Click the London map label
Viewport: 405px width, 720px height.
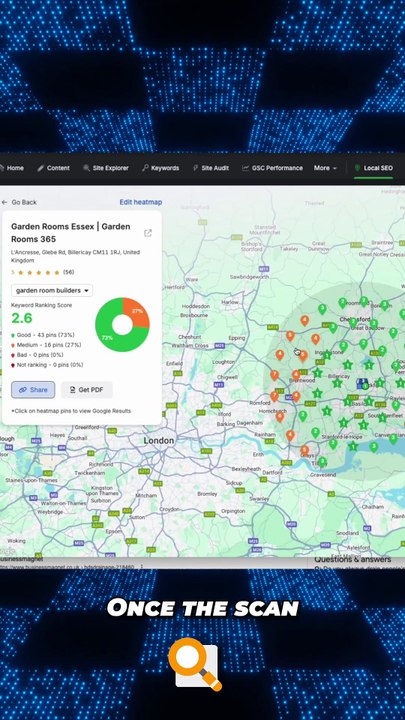pyautogui.click(x=159, y=441)
